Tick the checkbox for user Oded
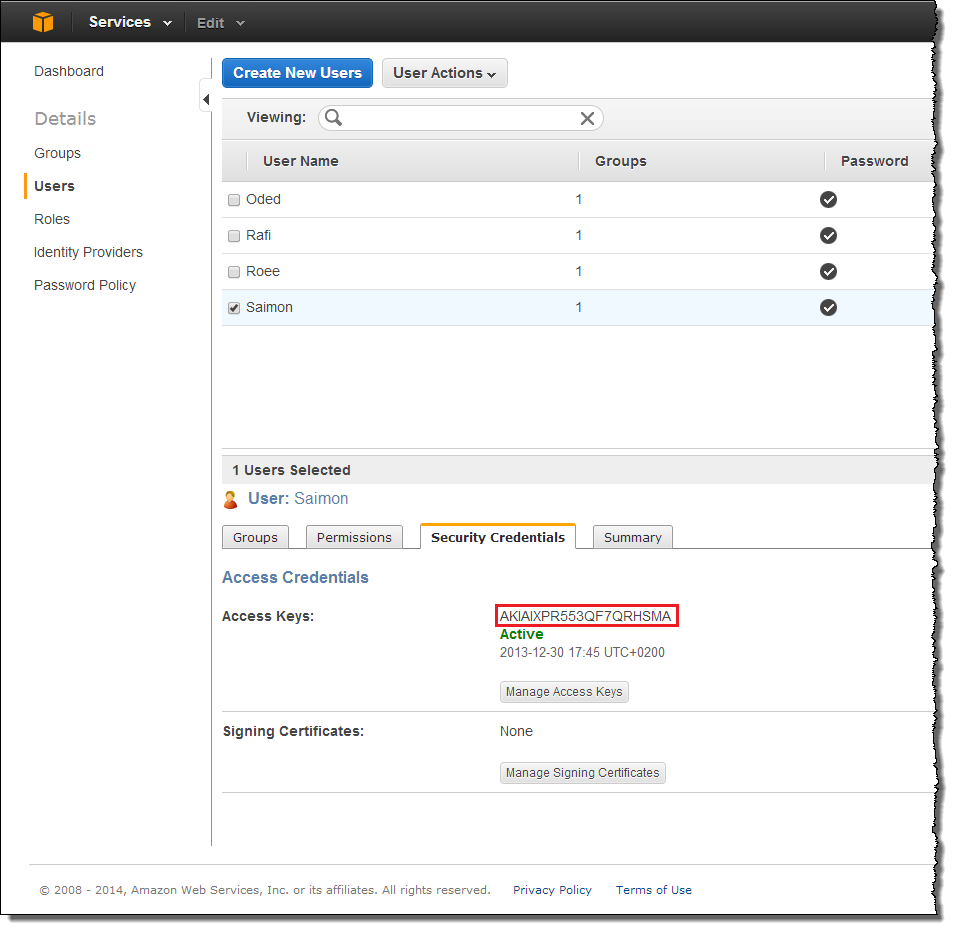Viewport: 954px width, 930px height. click(234, 200)
